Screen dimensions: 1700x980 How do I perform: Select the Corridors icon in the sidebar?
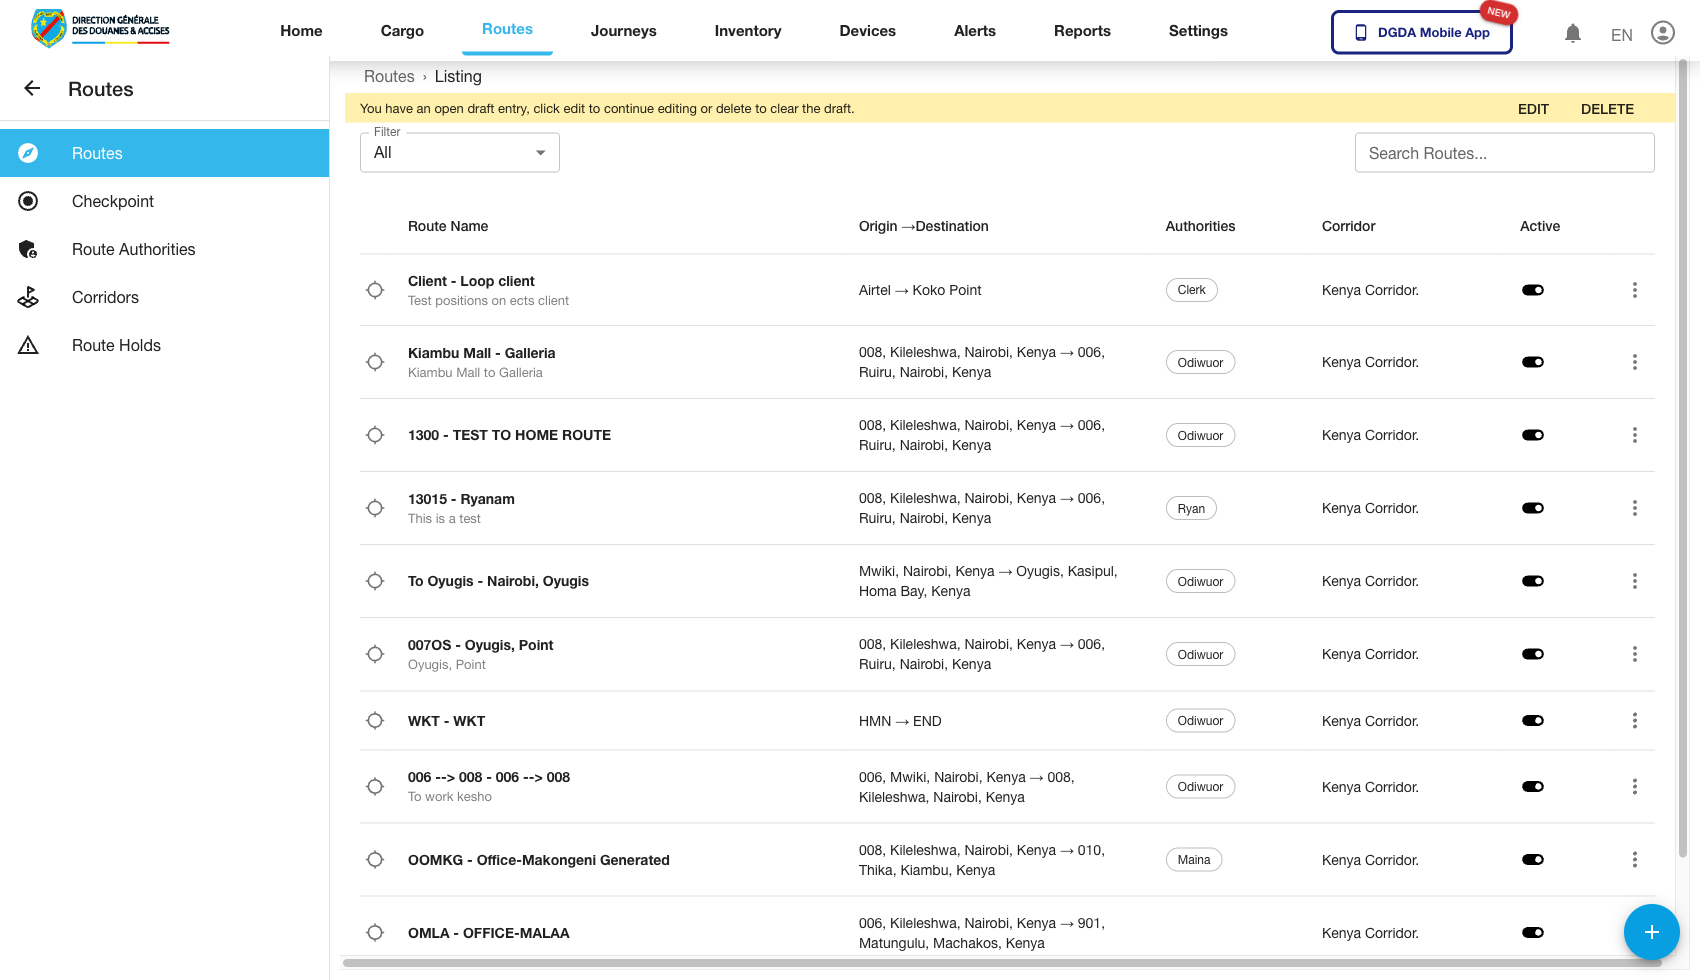coord(28,297)
